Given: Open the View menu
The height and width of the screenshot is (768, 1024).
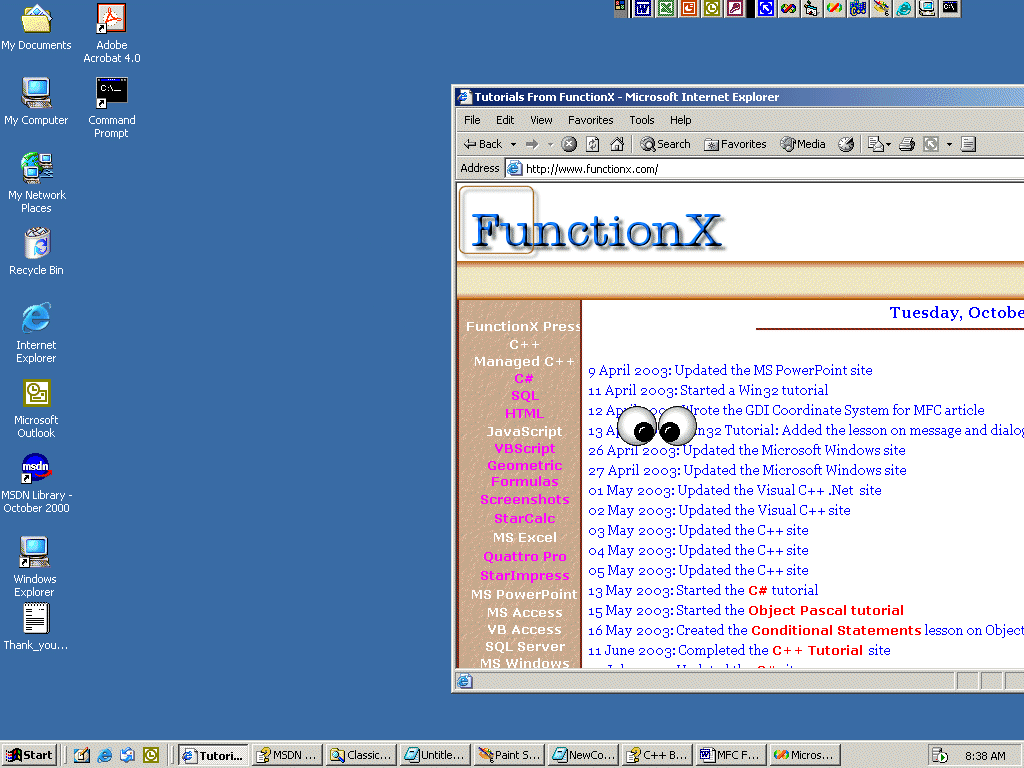Looking at the screenshot, I should [x=541, y=120].
